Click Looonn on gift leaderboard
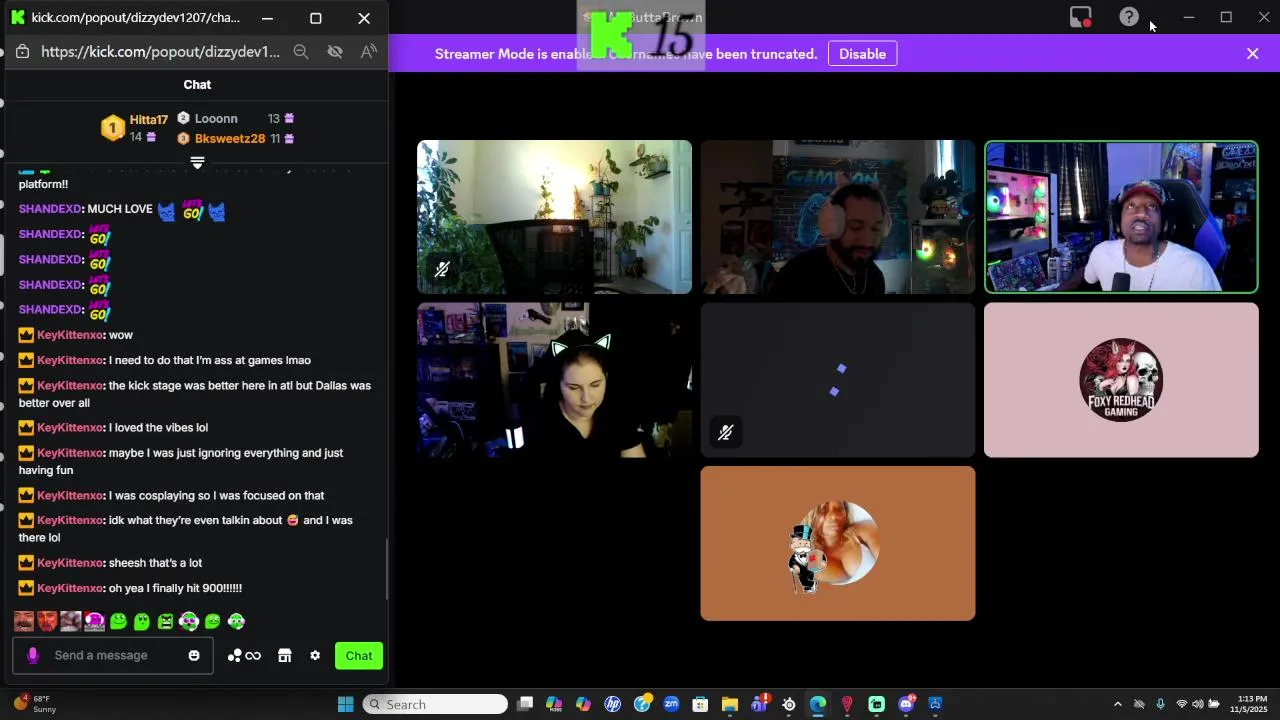Viewport: 1280px width, 720px height. pyautogui.click(x=216, y=119)
